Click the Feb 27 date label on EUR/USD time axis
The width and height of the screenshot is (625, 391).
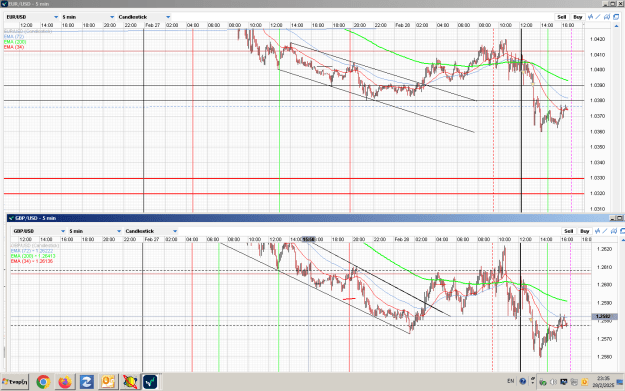click(153, 25)
